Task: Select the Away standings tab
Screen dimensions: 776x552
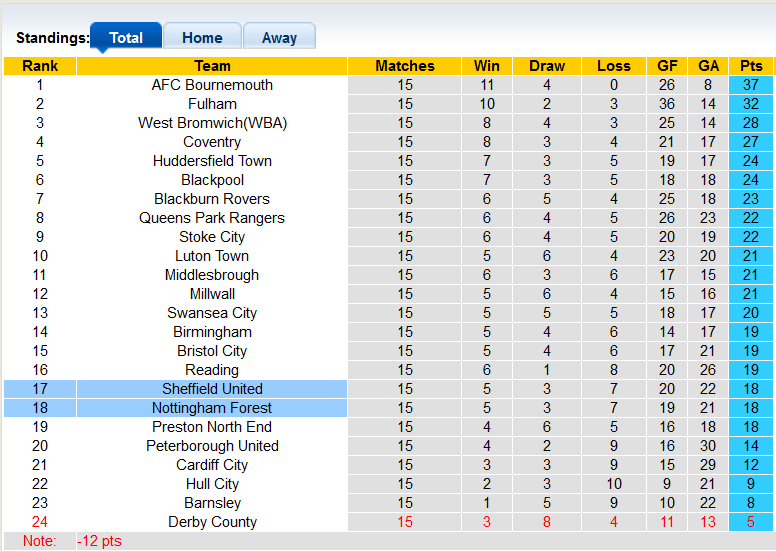Action: [279, 38]
